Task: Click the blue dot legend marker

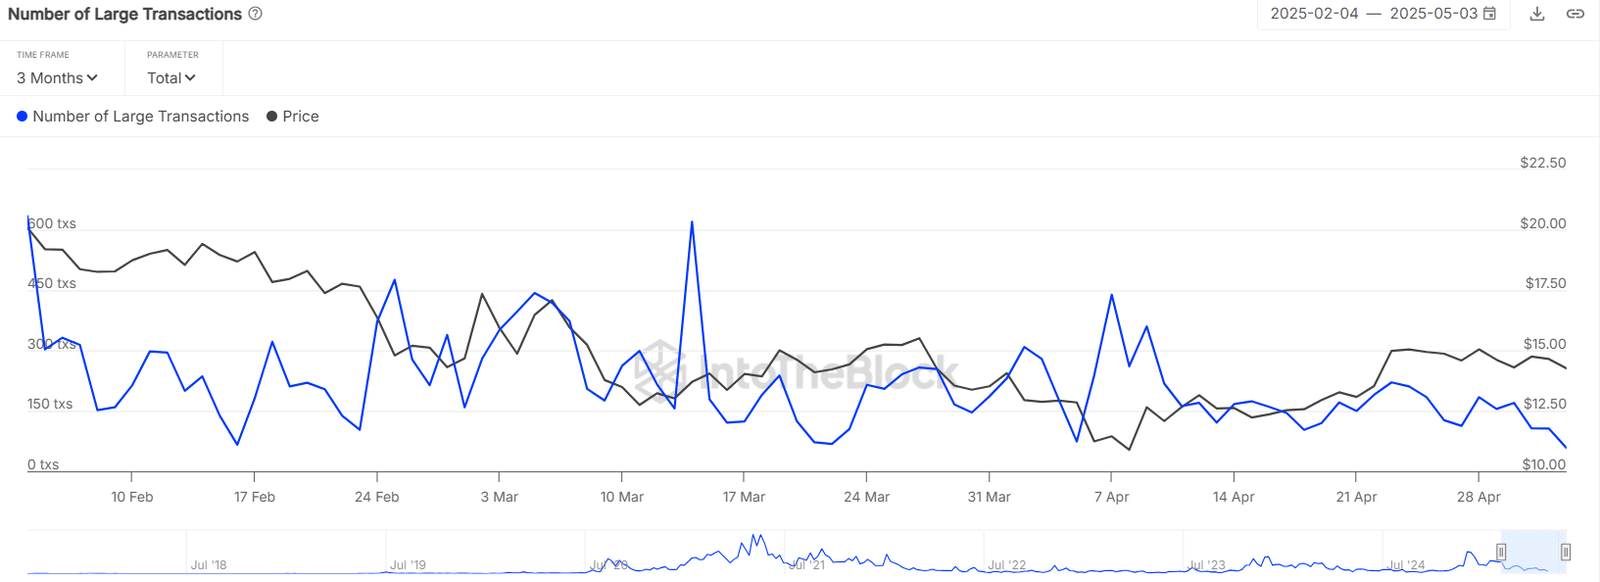Action: click(x=22, y=116)
